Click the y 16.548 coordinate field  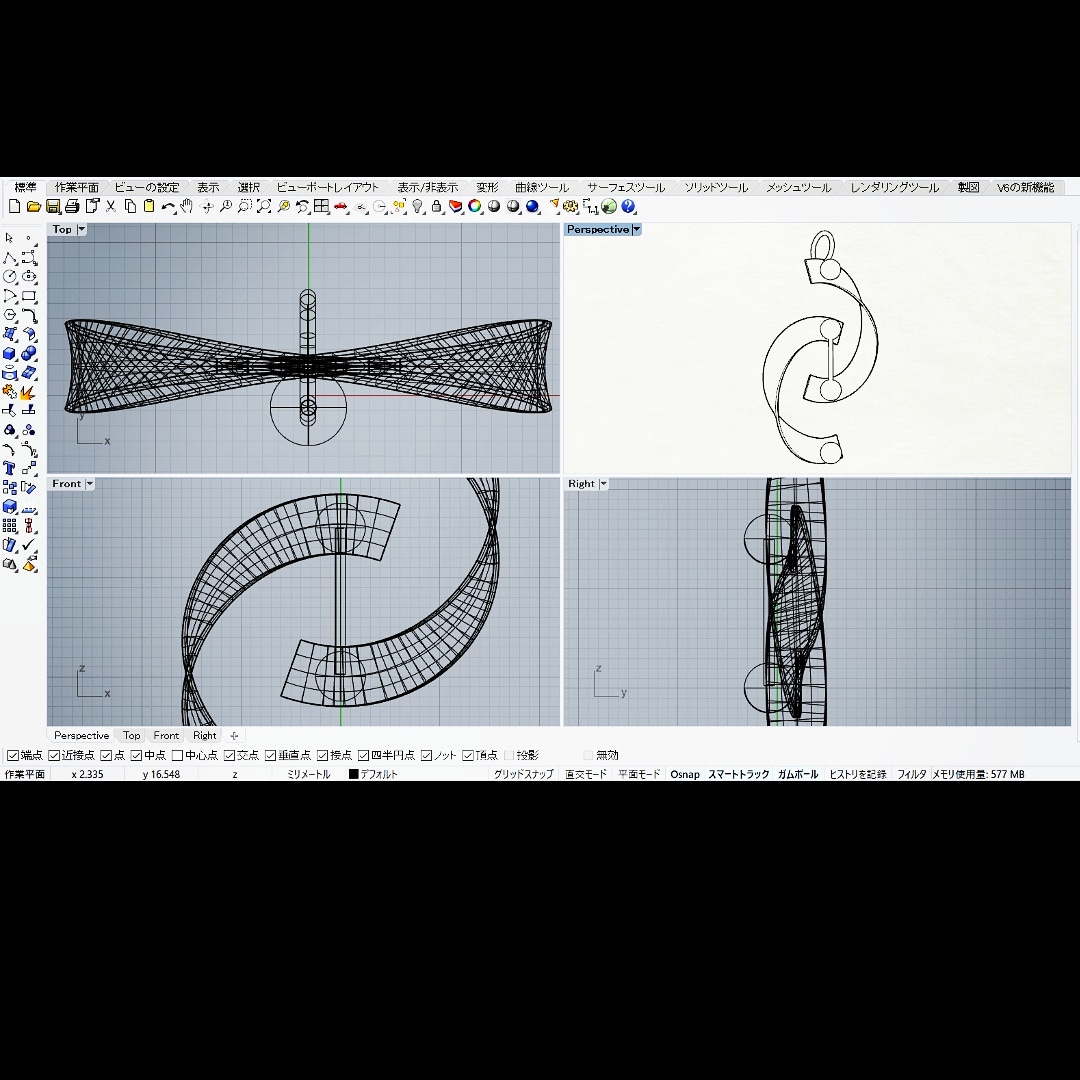(x=161, y=774)
